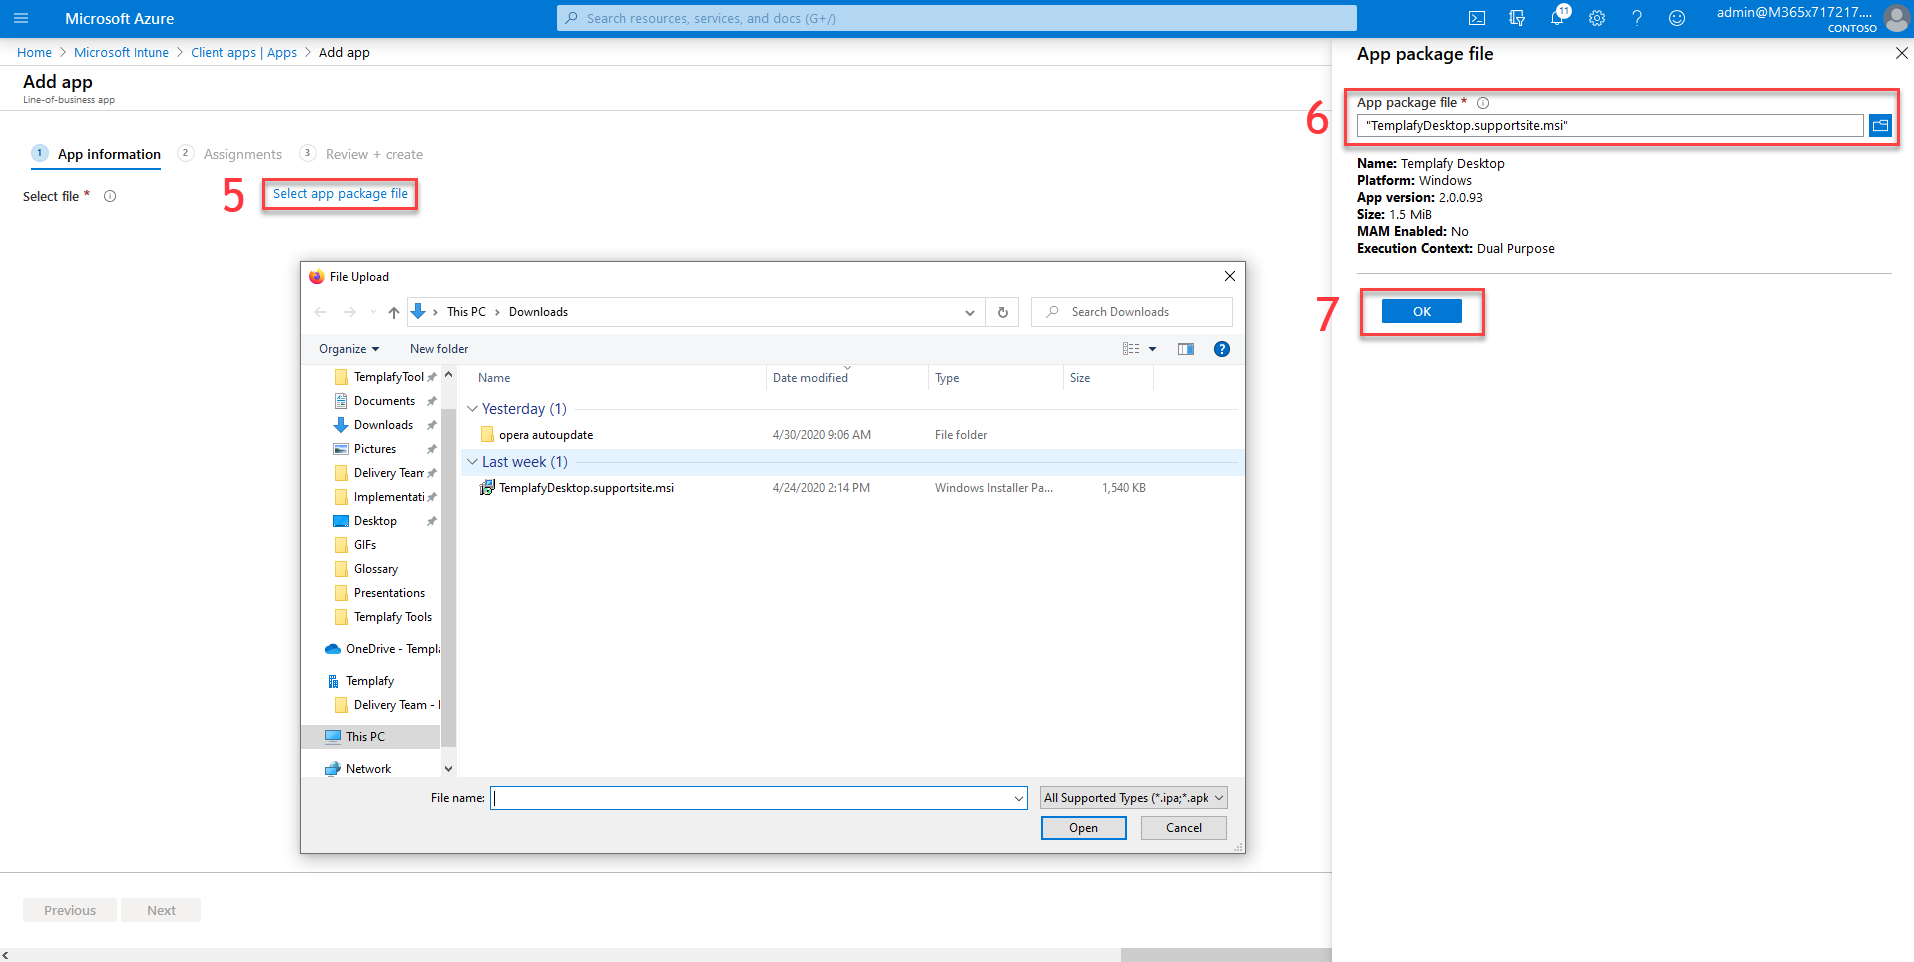Open the view options dropdown arrow
The height and width of the screenshot is (962, 1914).
pos(1152,349)
